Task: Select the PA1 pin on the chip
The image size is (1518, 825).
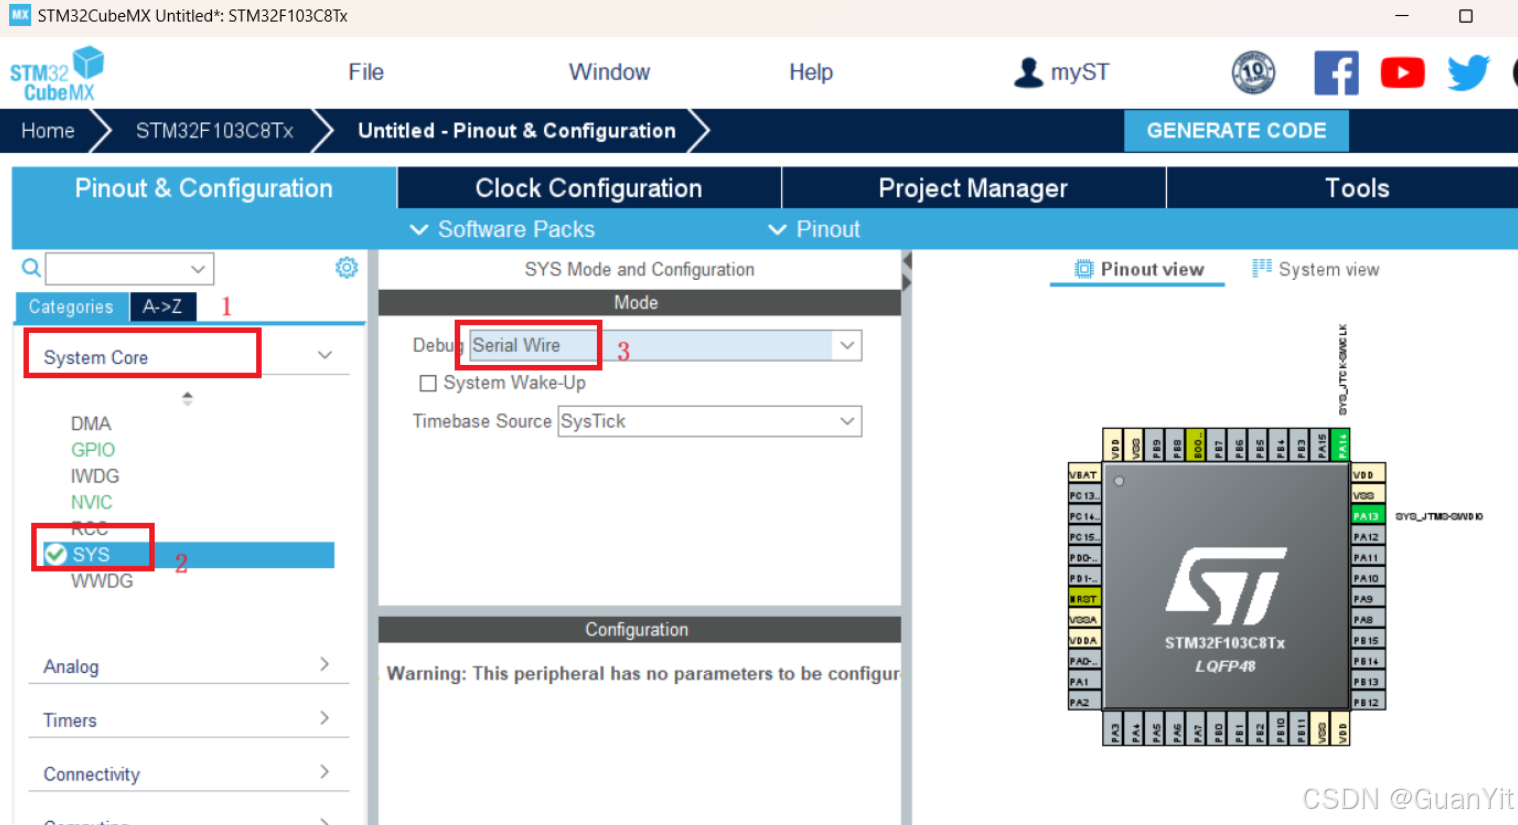Action: point(1084,682)
